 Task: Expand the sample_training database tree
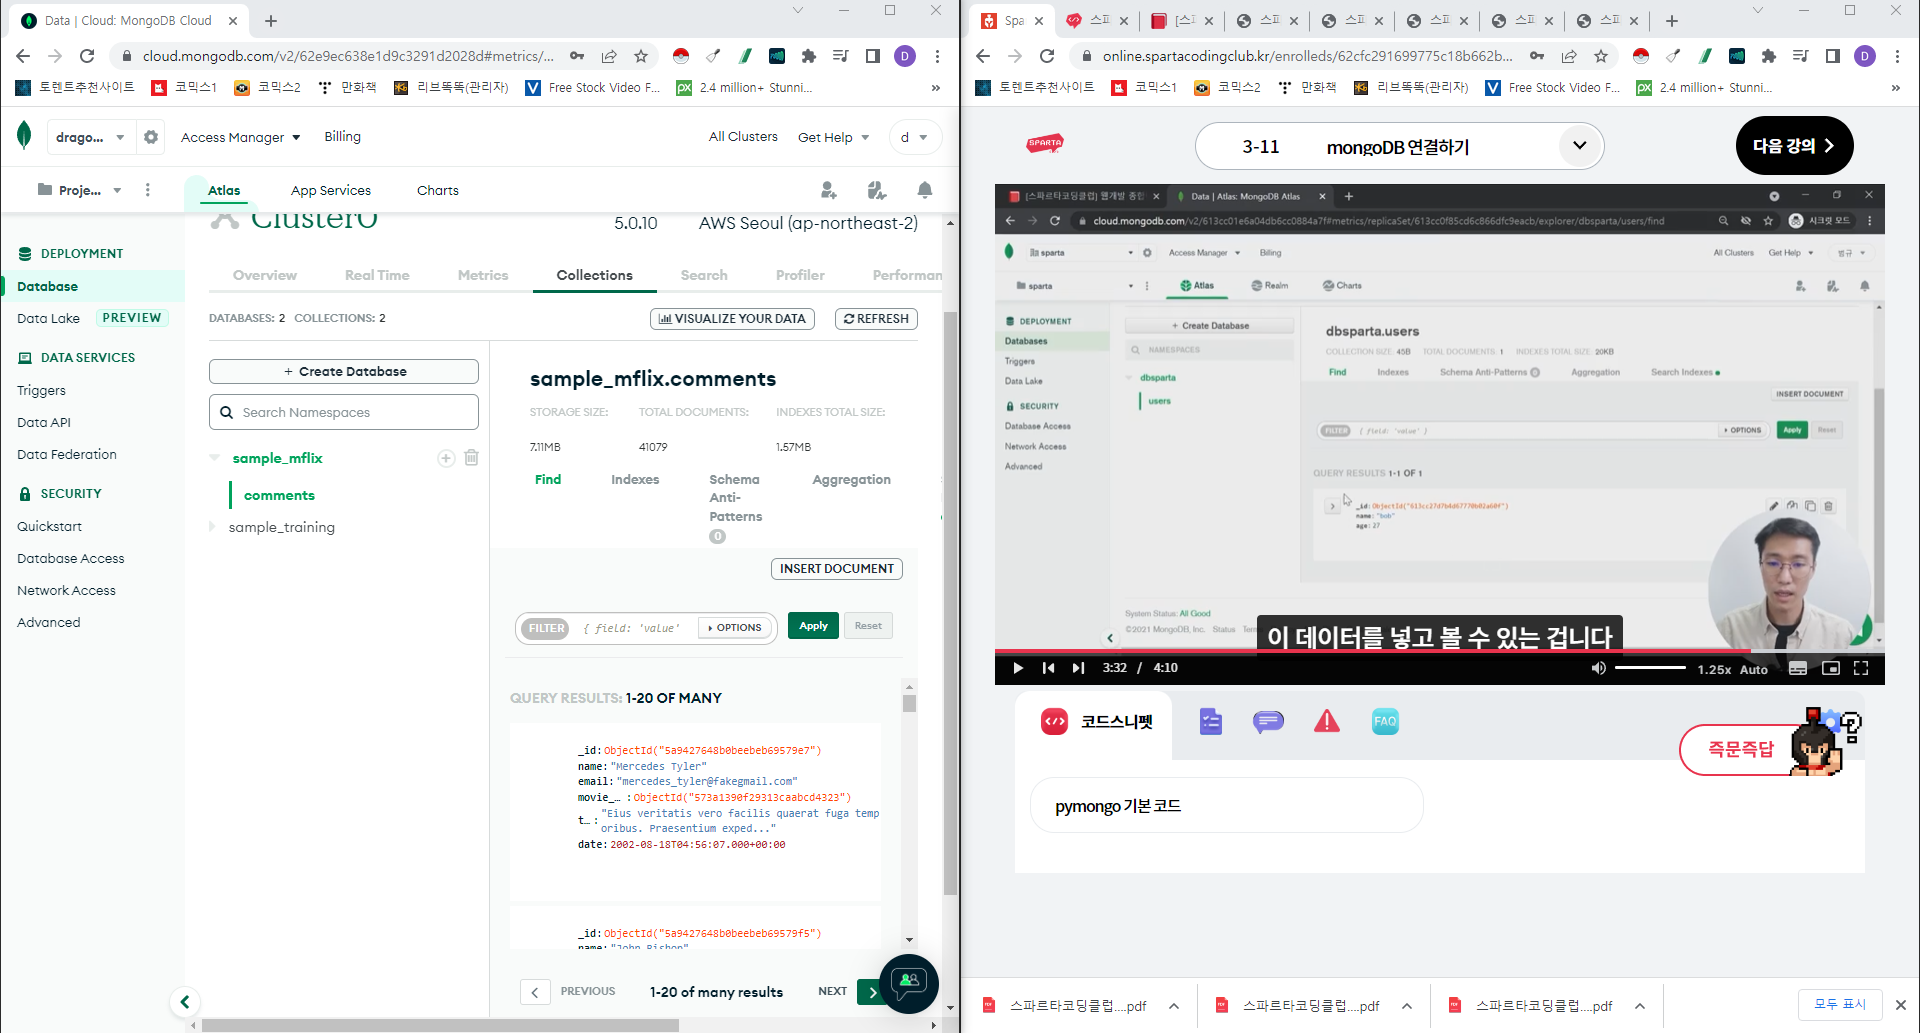click(x=212, y=527)
